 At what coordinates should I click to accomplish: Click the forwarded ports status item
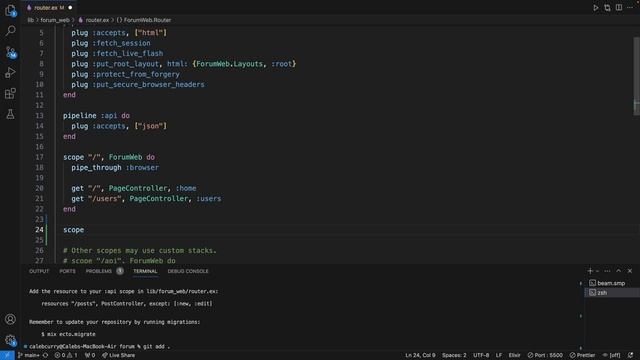click(90, 355)
